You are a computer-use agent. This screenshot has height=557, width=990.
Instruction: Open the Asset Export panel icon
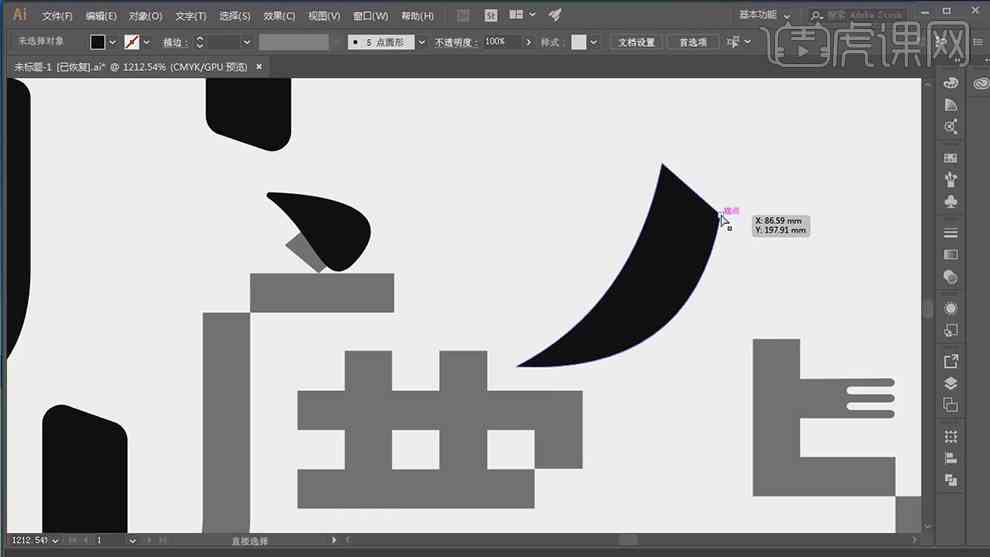coord(950,361)
